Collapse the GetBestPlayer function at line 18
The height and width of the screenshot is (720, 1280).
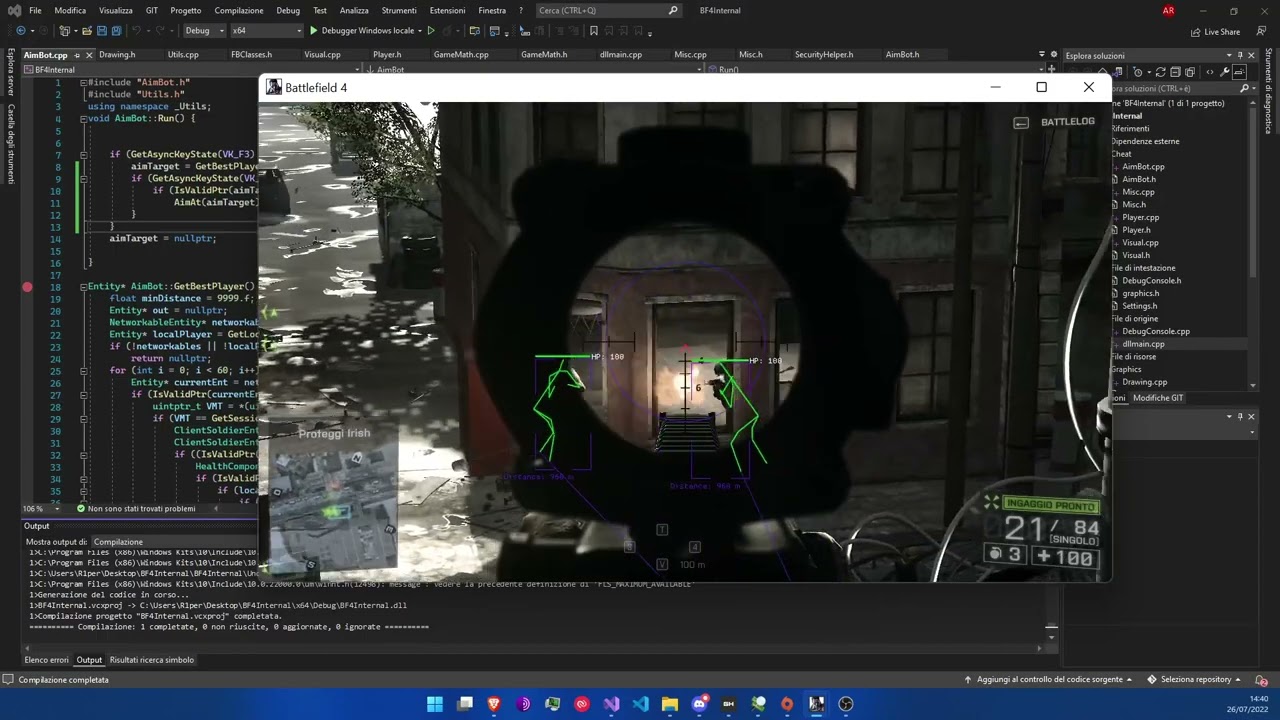tap(83, 287)
